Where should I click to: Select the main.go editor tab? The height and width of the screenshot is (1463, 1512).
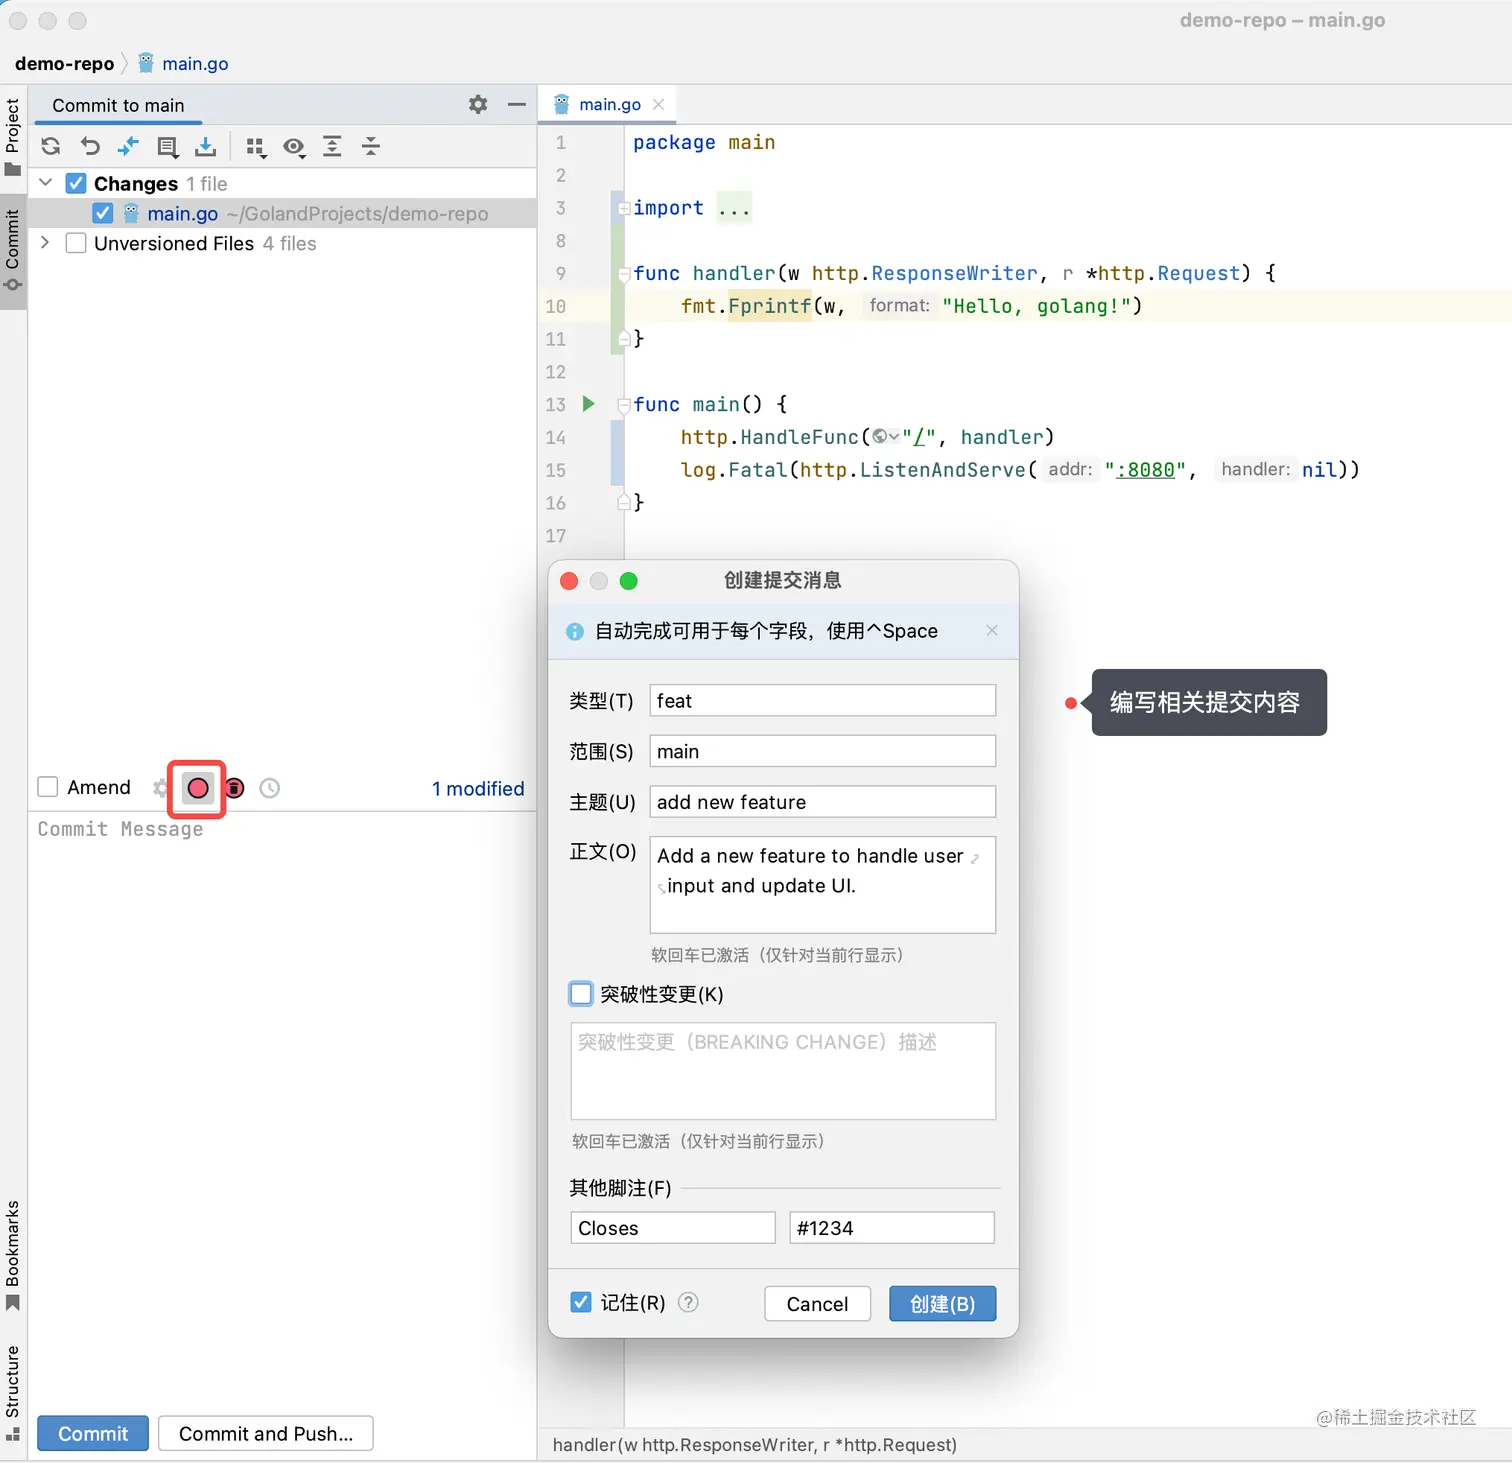[x=609, y=104]
